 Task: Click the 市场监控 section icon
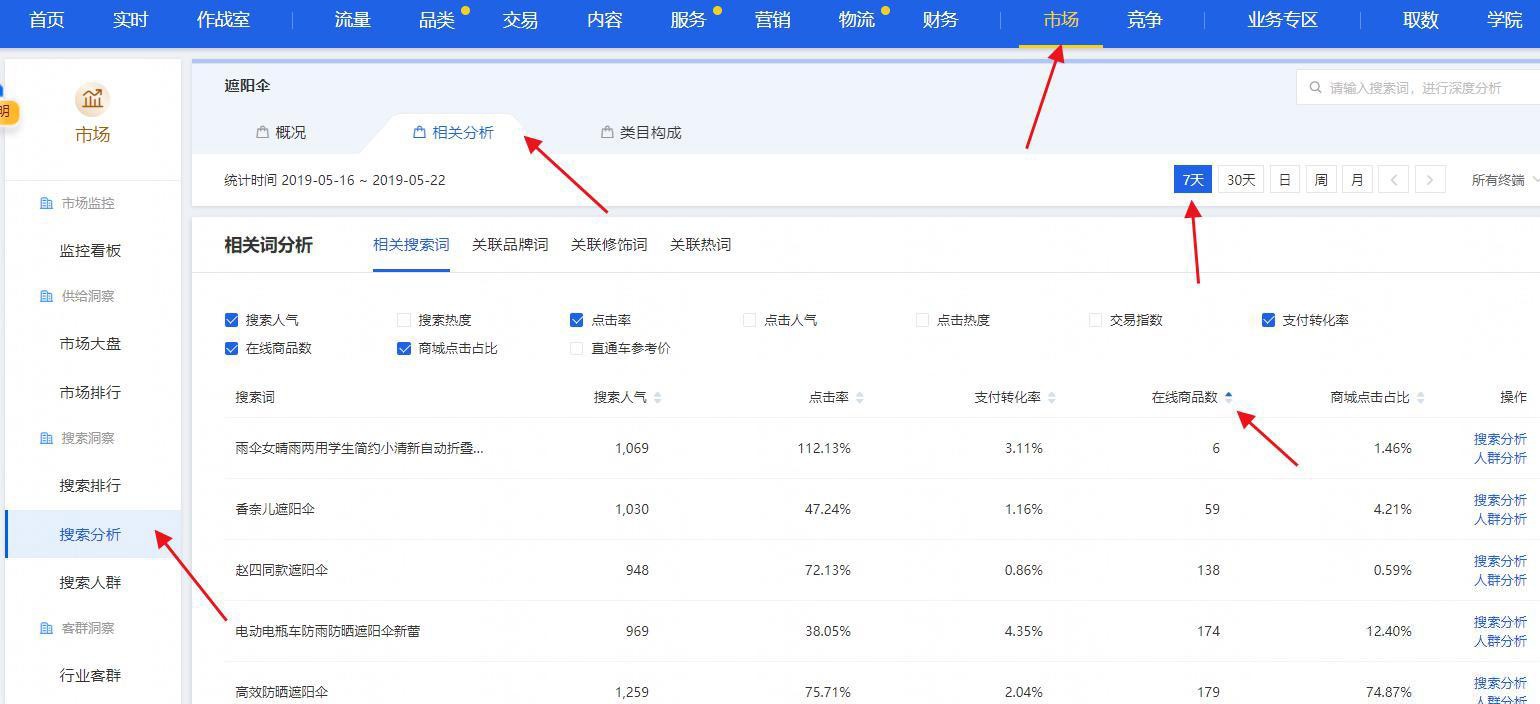tap(46, 203)
